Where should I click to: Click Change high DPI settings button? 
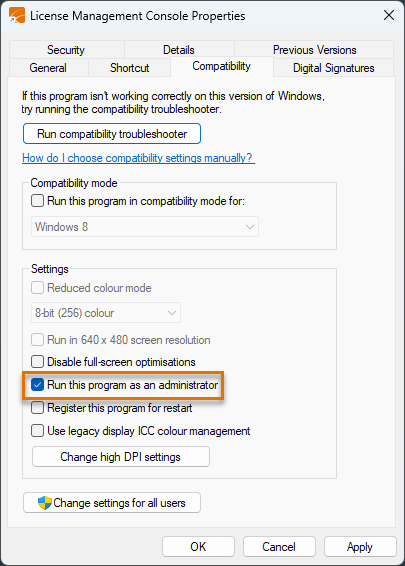click(x=121, y=457)
